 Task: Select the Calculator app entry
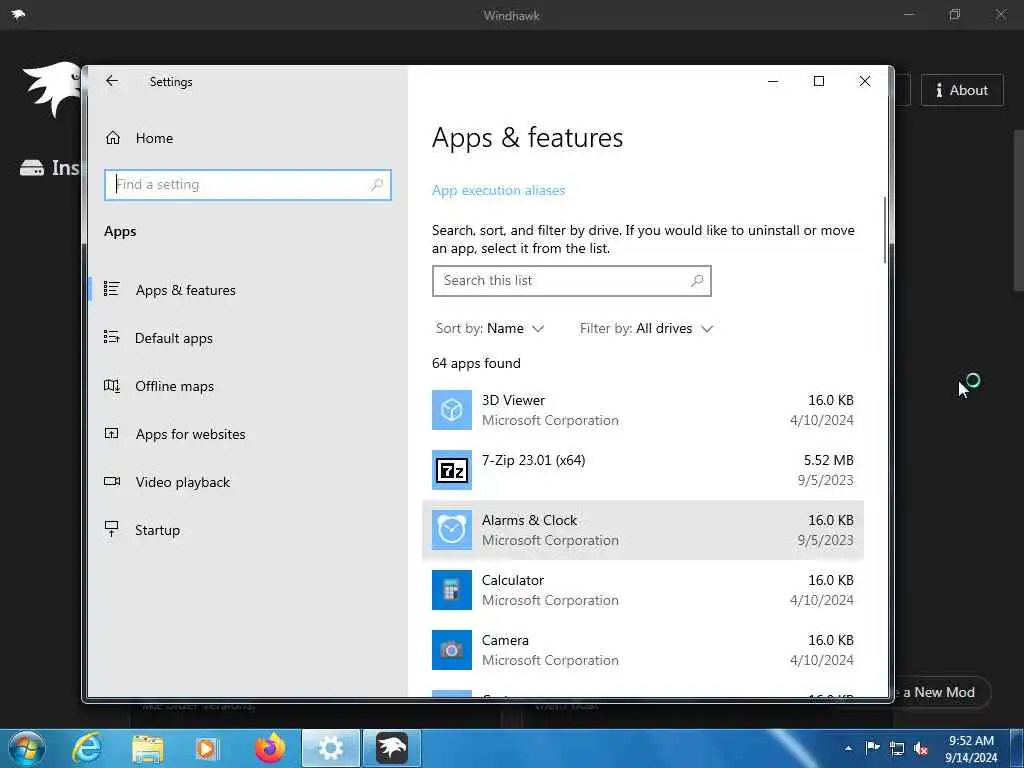click(643, 590)
